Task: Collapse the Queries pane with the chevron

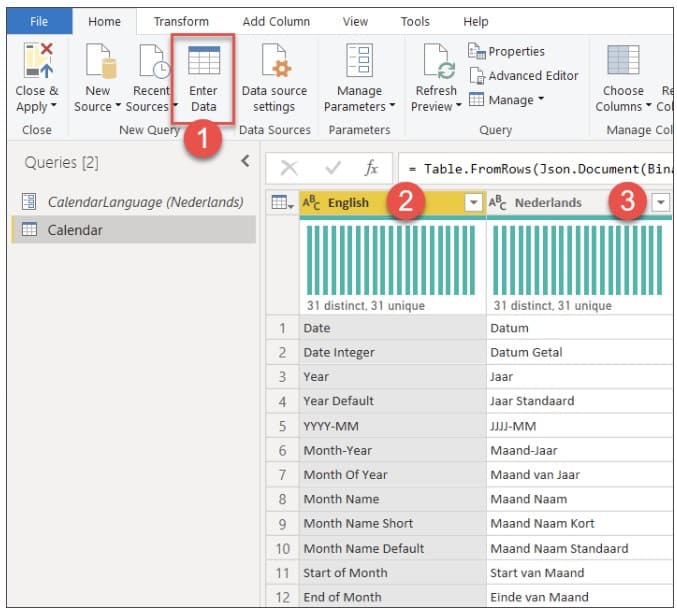Action: [x=245, y=161]
